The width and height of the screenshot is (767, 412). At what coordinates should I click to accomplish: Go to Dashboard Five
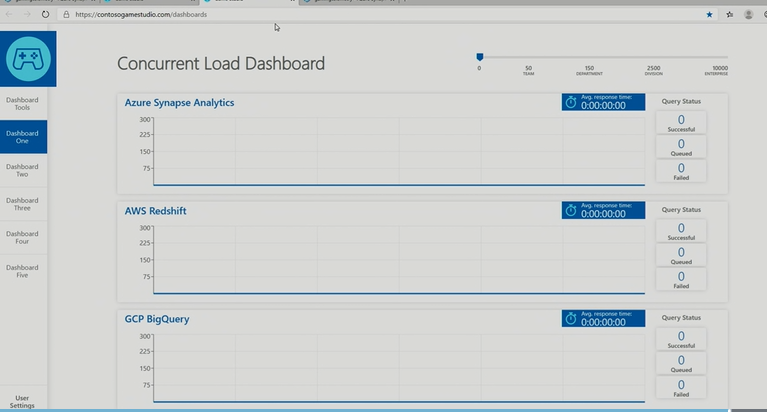23,272
